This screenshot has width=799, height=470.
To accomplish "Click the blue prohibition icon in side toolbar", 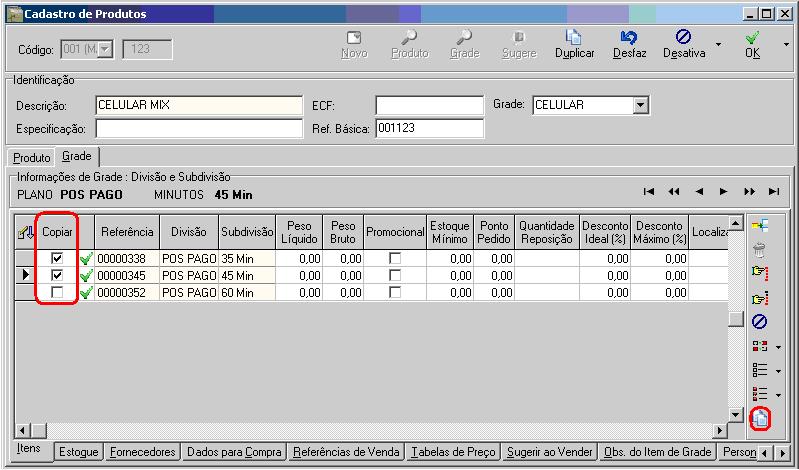I will (759, 322).
